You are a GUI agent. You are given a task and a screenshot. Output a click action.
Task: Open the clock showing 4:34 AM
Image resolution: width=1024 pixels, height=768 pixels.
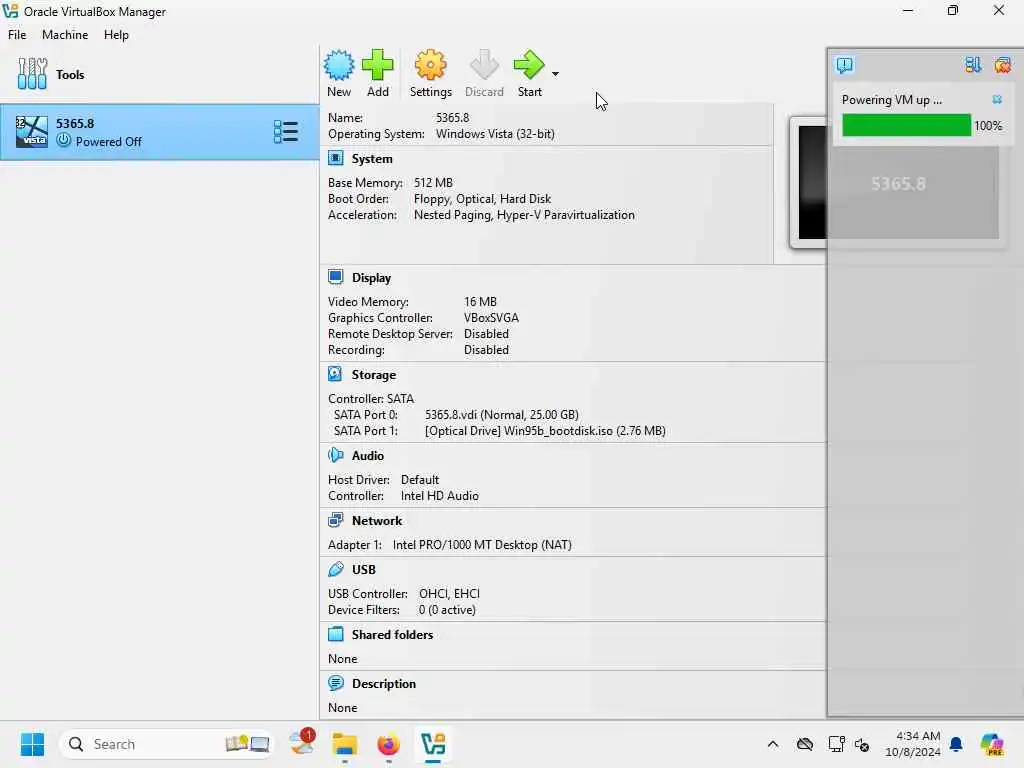point(912,744)
